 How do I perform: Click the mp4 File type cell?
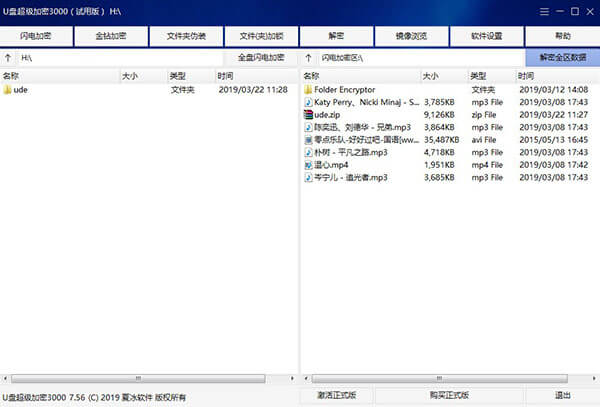point(487,165)
